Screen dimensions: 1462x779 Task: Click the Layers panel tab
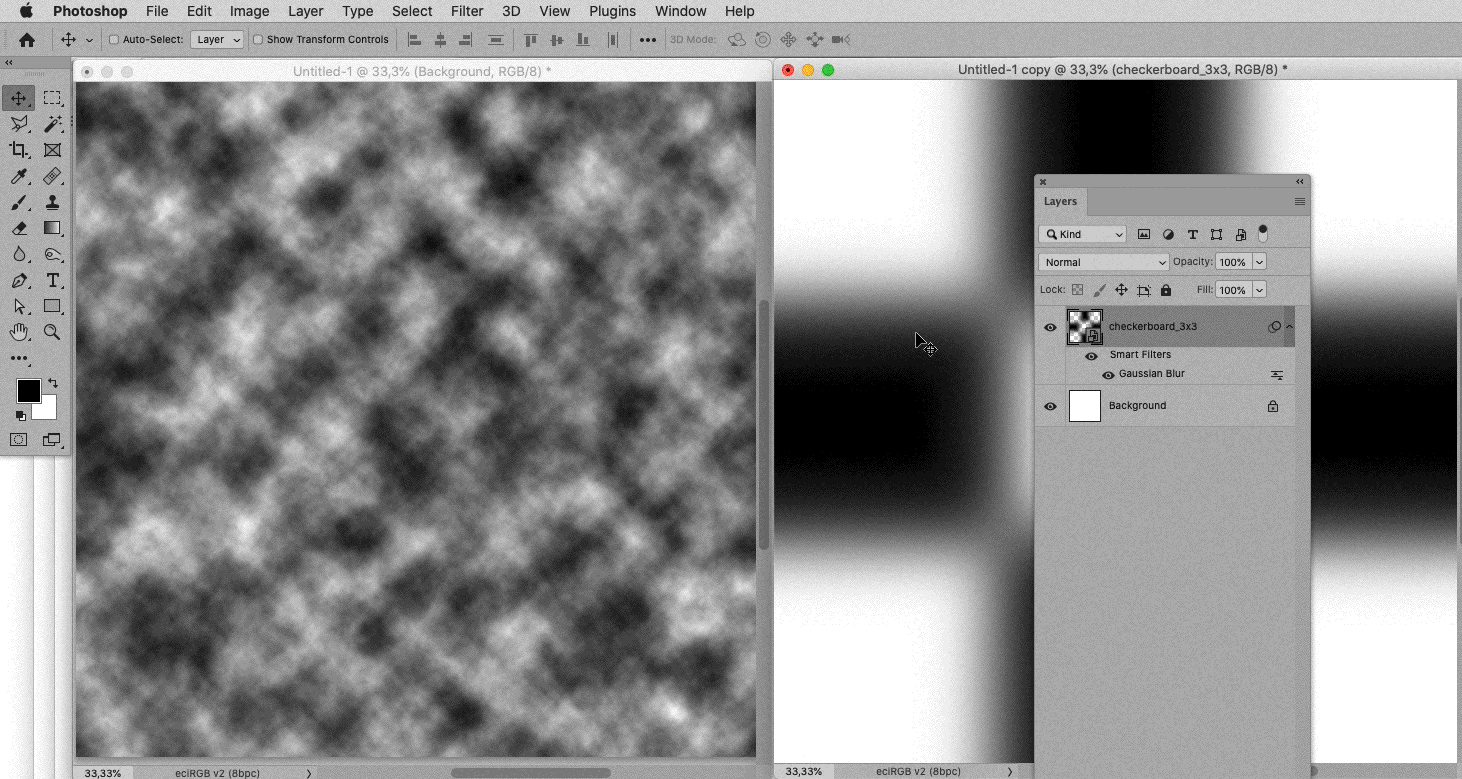[x=1060, y=201]
